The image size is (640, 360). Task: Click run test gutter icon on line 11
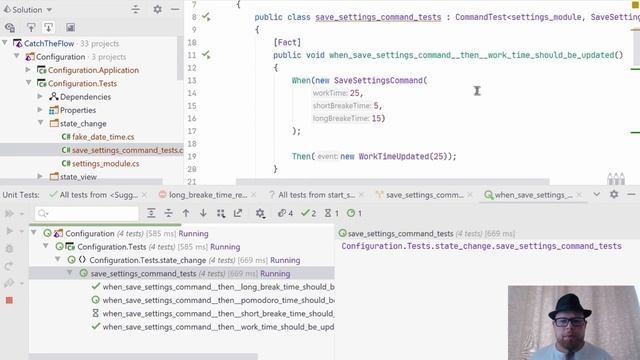[206, 55]
